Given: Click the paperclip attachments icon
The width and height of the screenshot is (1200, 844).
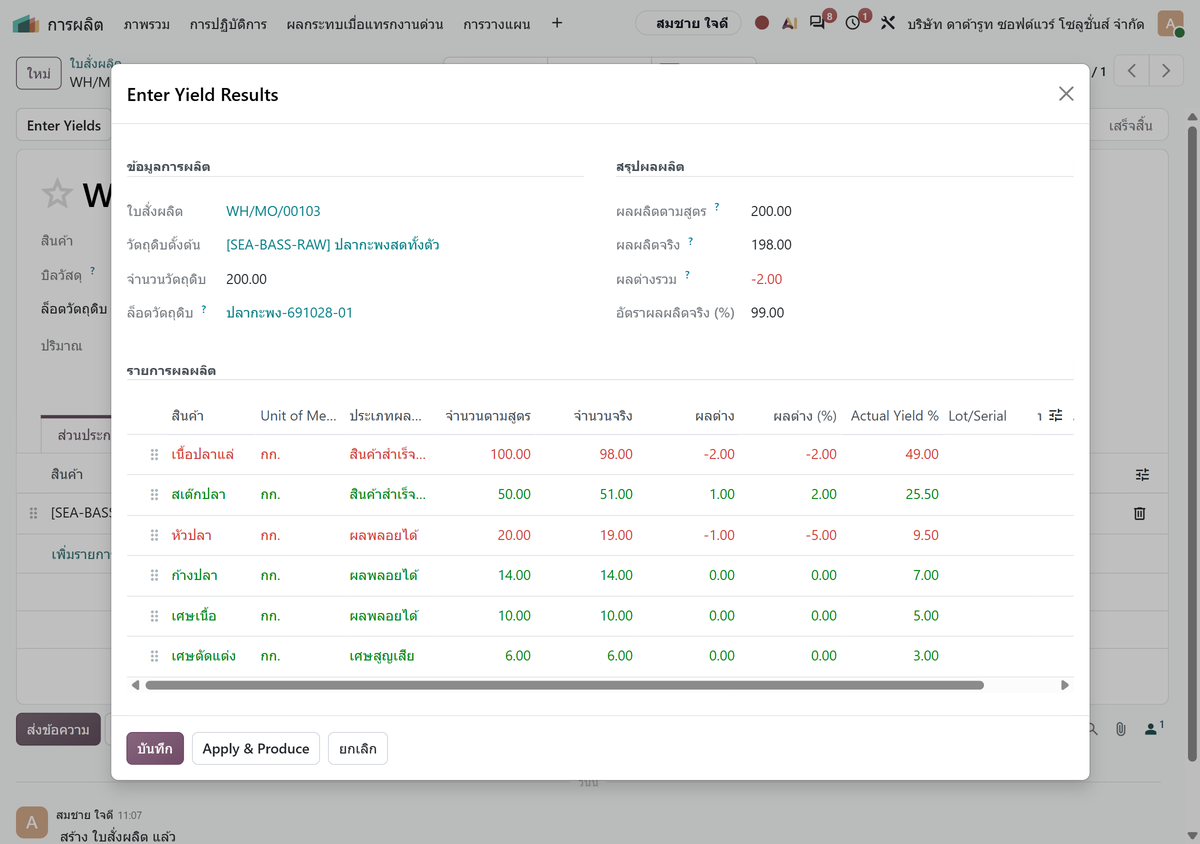Looking at the screenshot, I should point(1121,729).
